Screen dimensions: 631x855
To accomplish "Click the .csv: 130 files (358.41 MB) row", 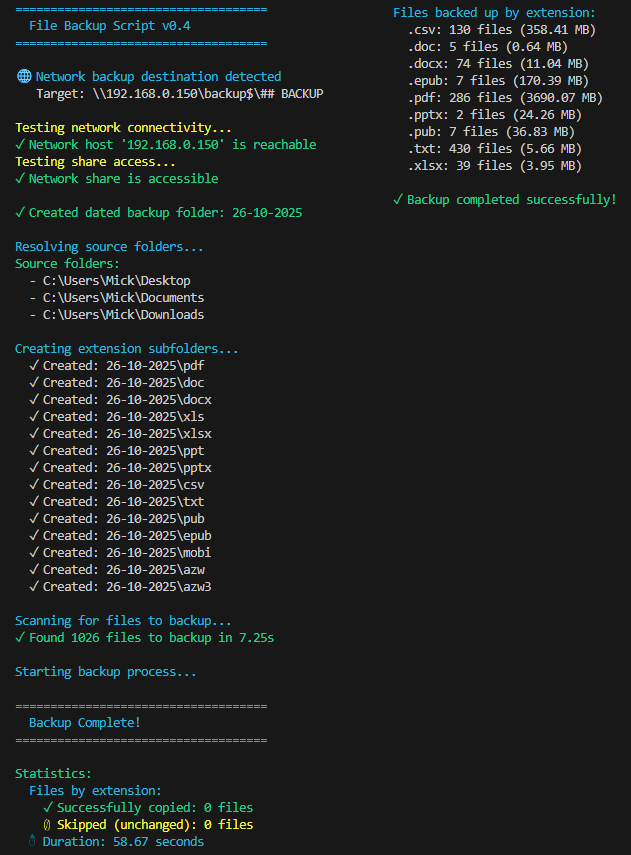I will 502,29.
